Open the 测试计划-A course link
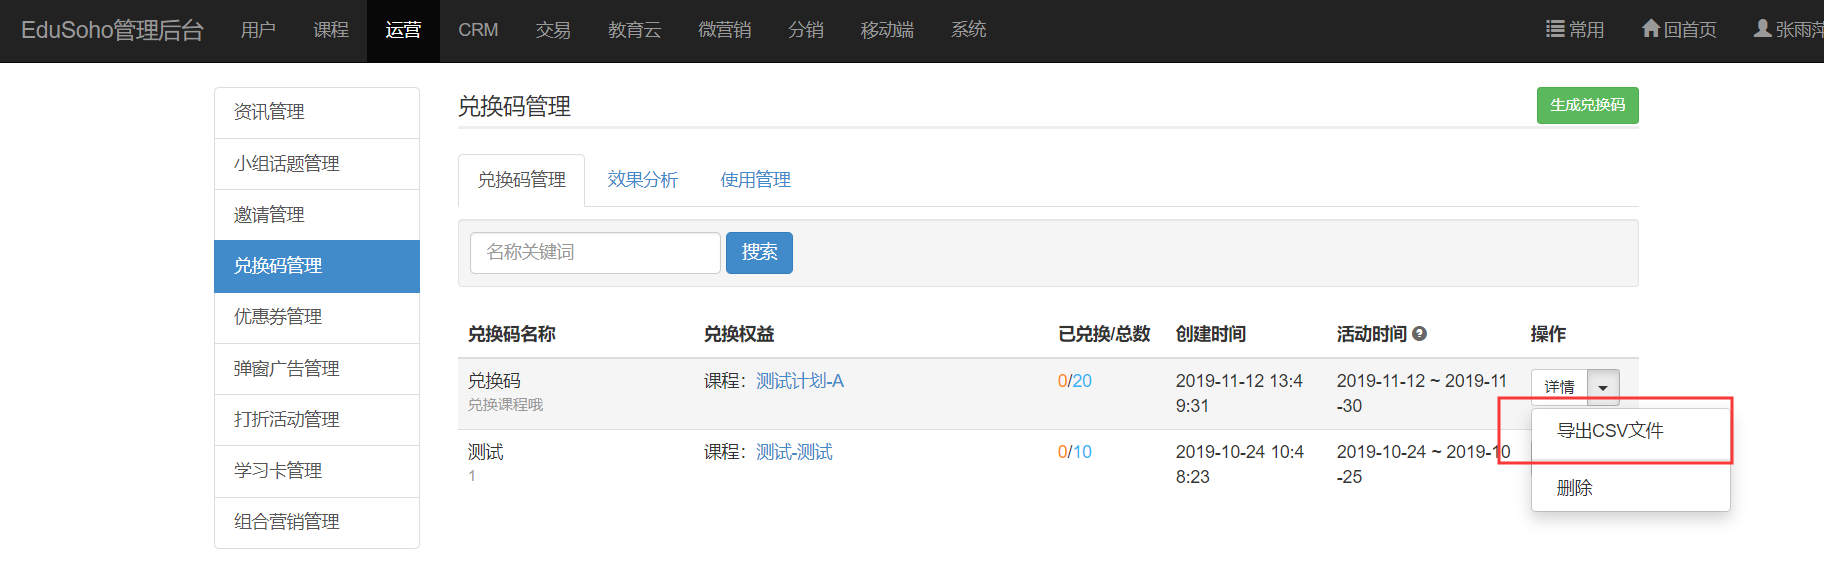This screenshot has height=569, width=1824. point(799,381)
